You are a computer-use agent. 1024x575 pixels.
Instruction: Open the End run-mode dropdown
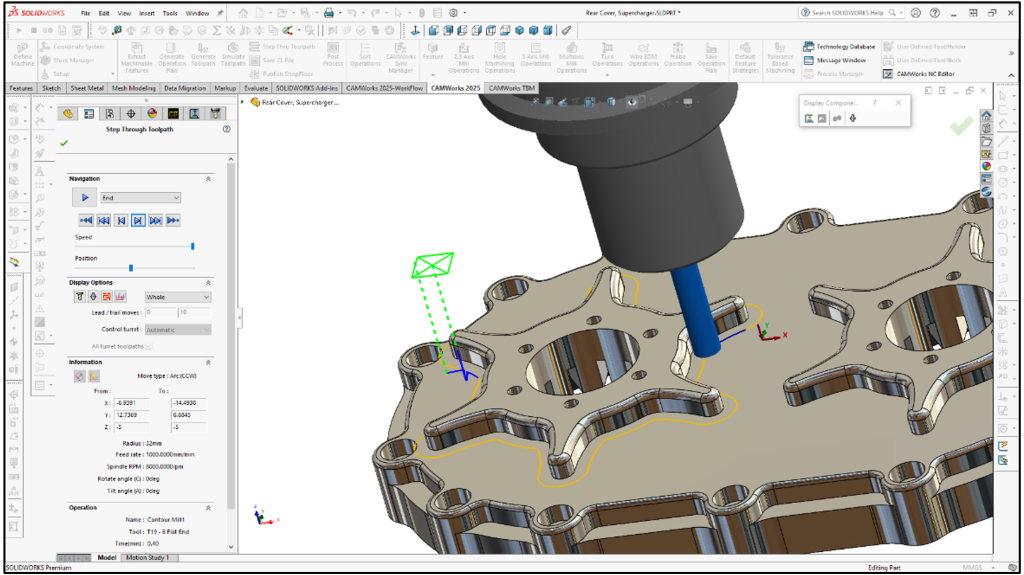coord(140,197)
